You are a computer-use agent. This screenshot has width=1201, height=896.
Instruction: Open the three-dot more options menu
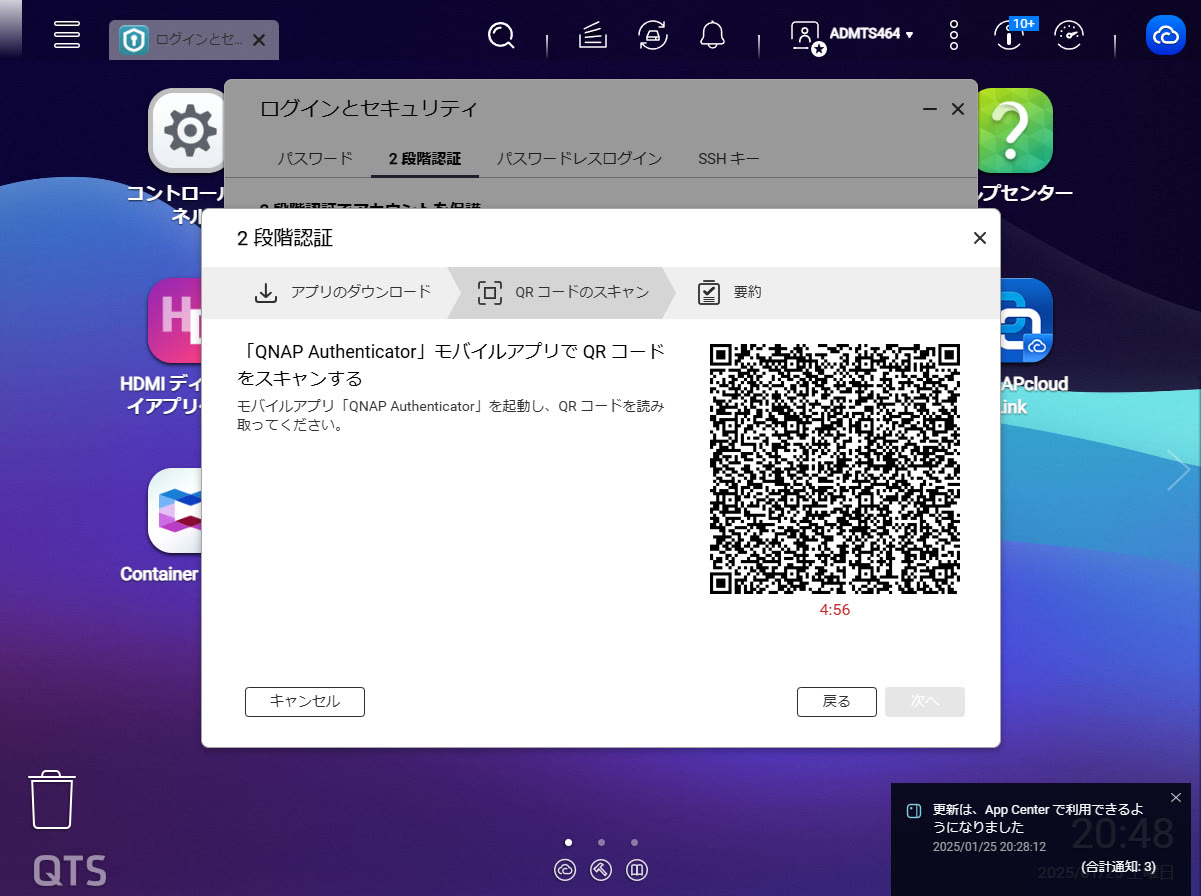954,35
